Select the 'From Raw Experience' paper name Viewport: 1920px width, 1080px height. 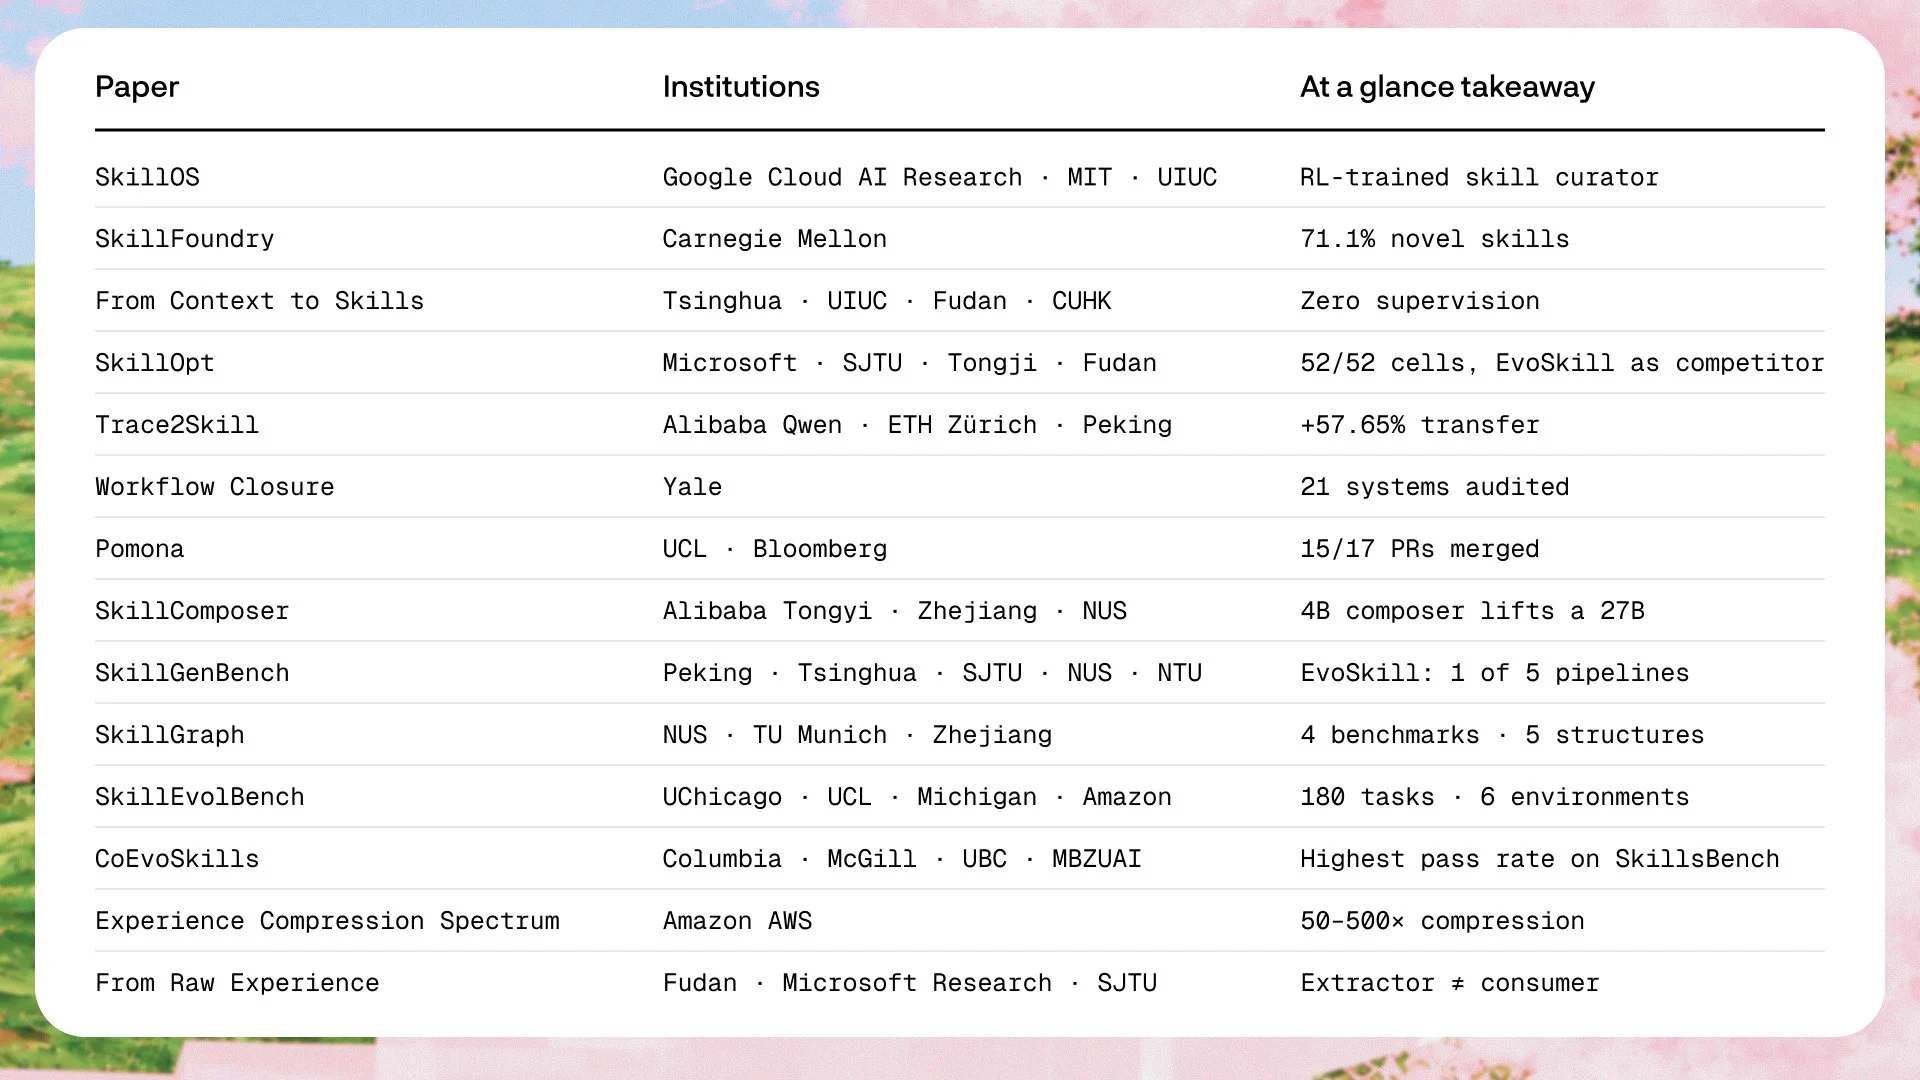pos(237,983)
